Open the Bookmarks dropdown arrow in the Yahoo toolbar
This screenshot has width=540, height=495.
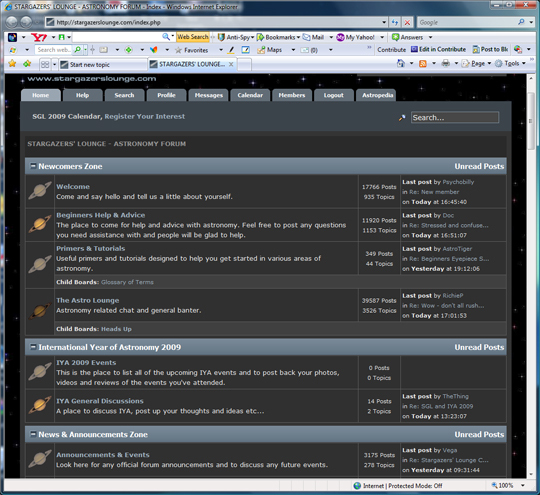298,37
